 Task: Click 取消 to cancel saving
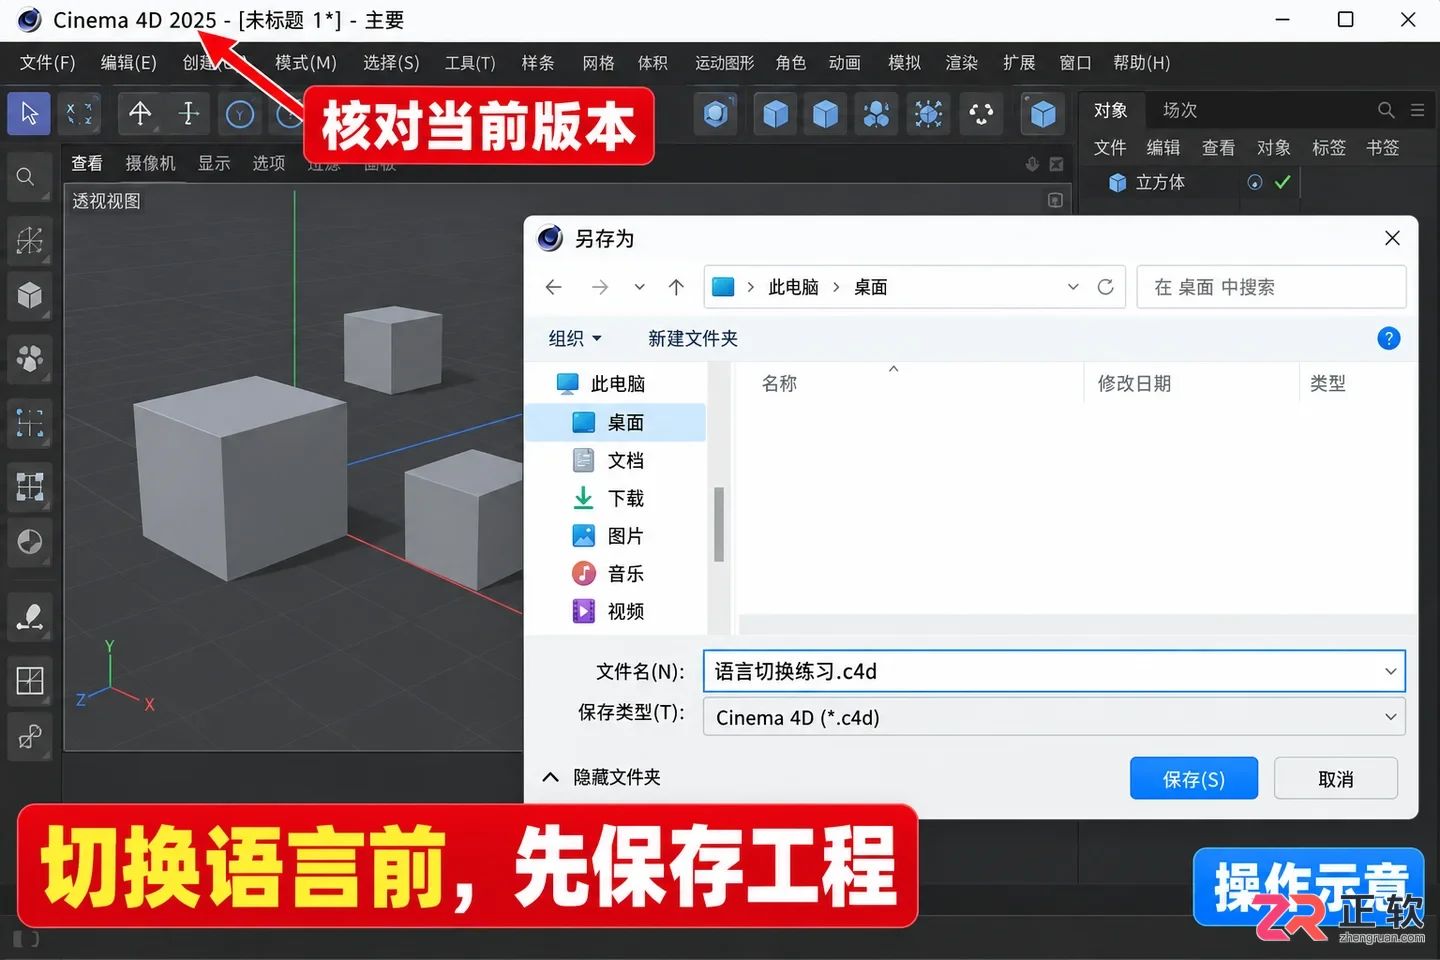pyautogui.click(x=1336, y=779)
